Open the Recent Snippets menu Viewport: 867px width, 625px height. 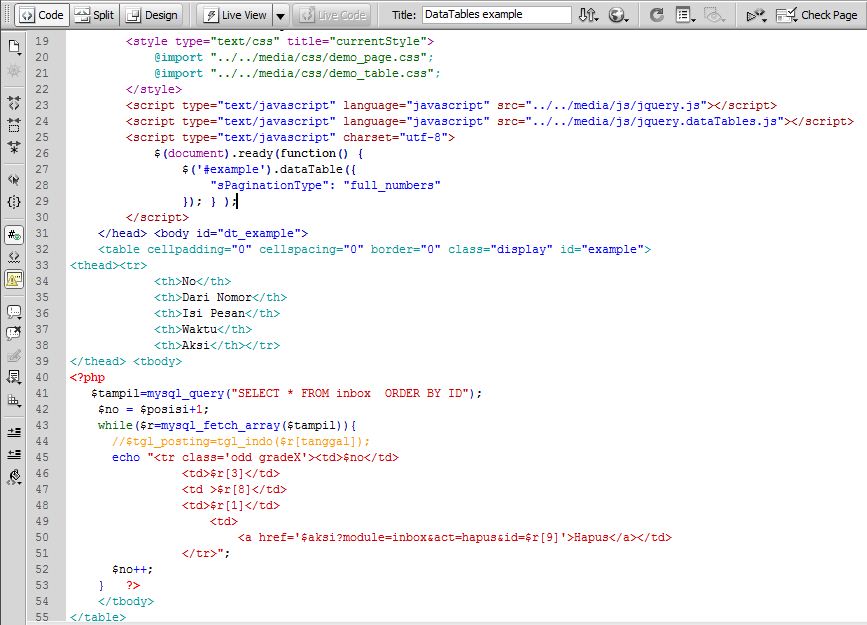point(14,378)
